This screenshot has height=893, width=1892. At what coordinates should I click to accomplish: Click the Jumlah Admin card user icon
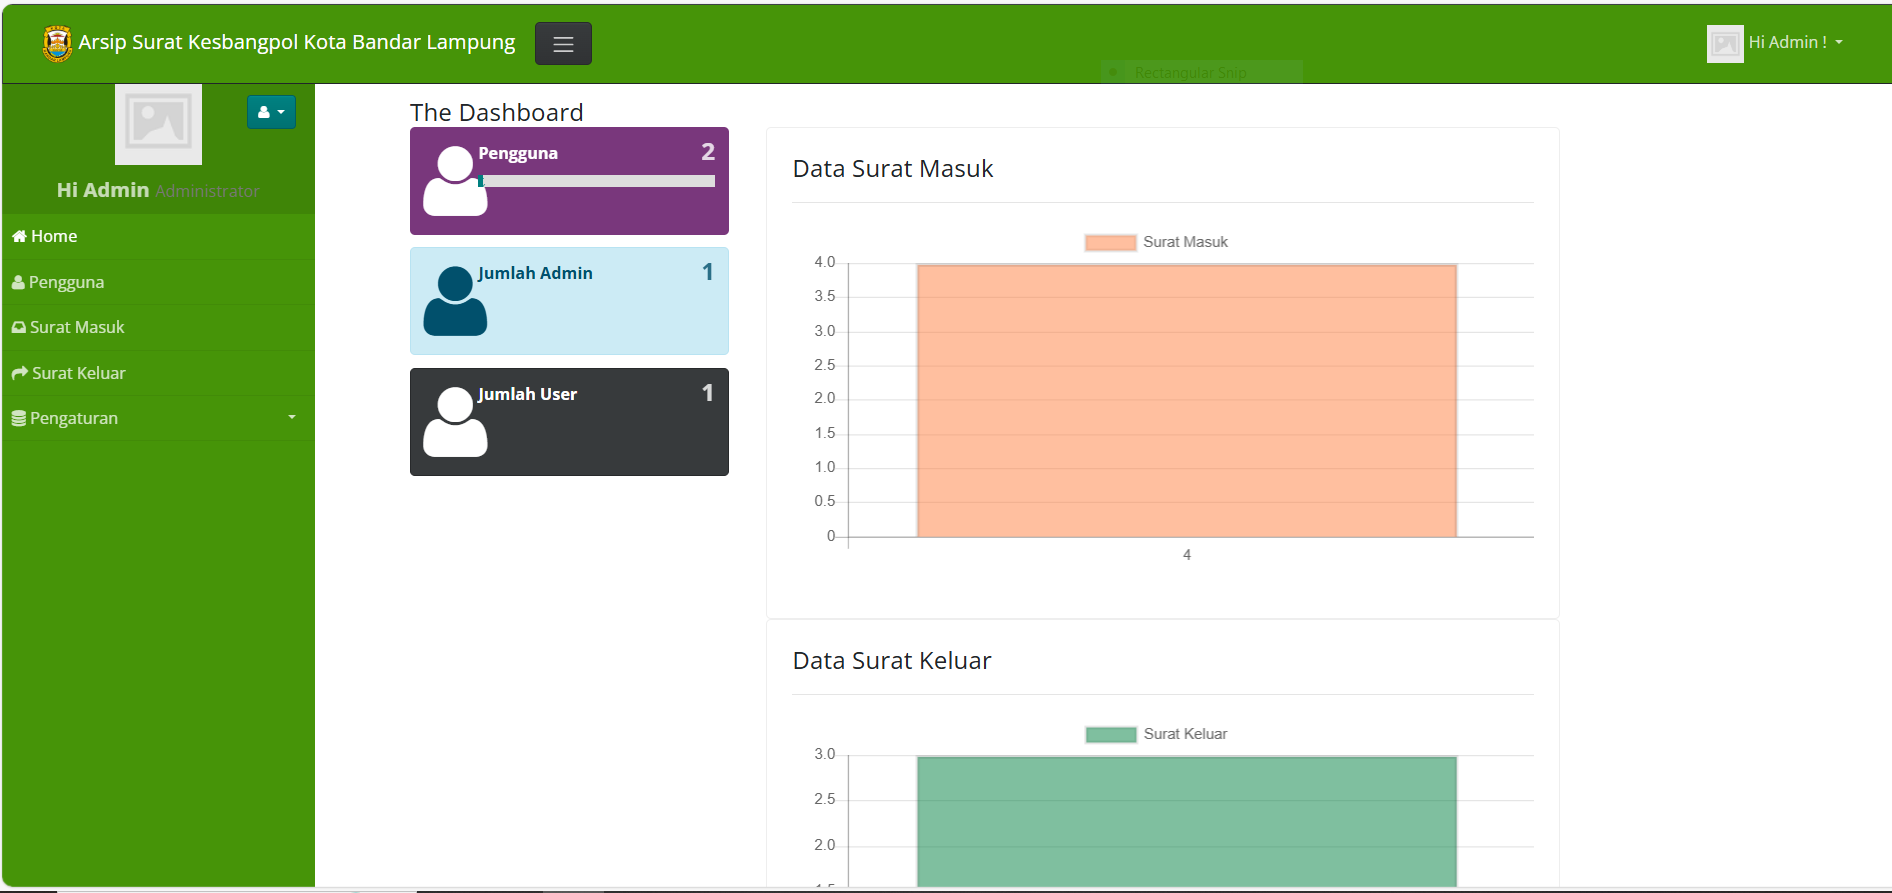click(455, 301)
